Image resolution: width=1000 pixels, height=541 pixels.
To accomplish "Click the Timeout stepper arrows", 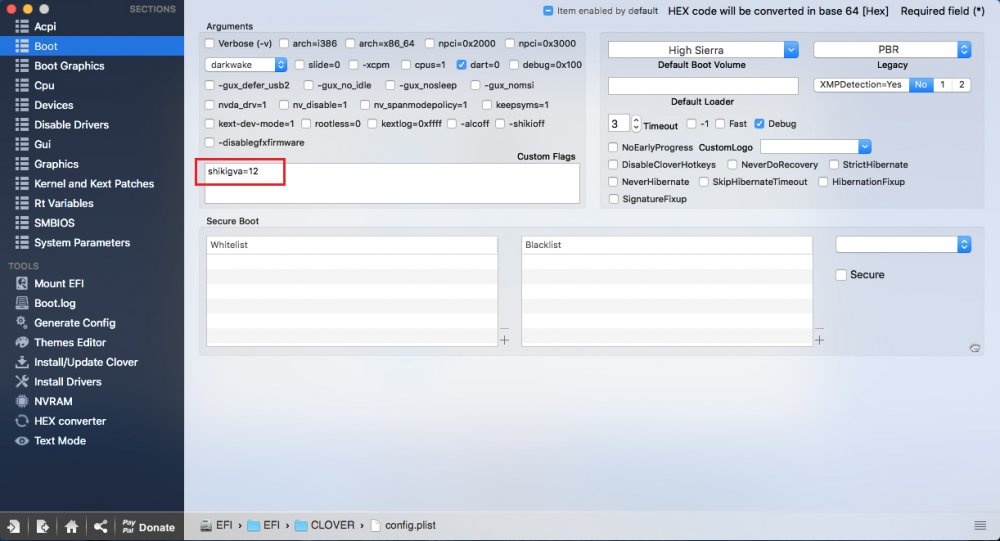I will tap(636, 124).
